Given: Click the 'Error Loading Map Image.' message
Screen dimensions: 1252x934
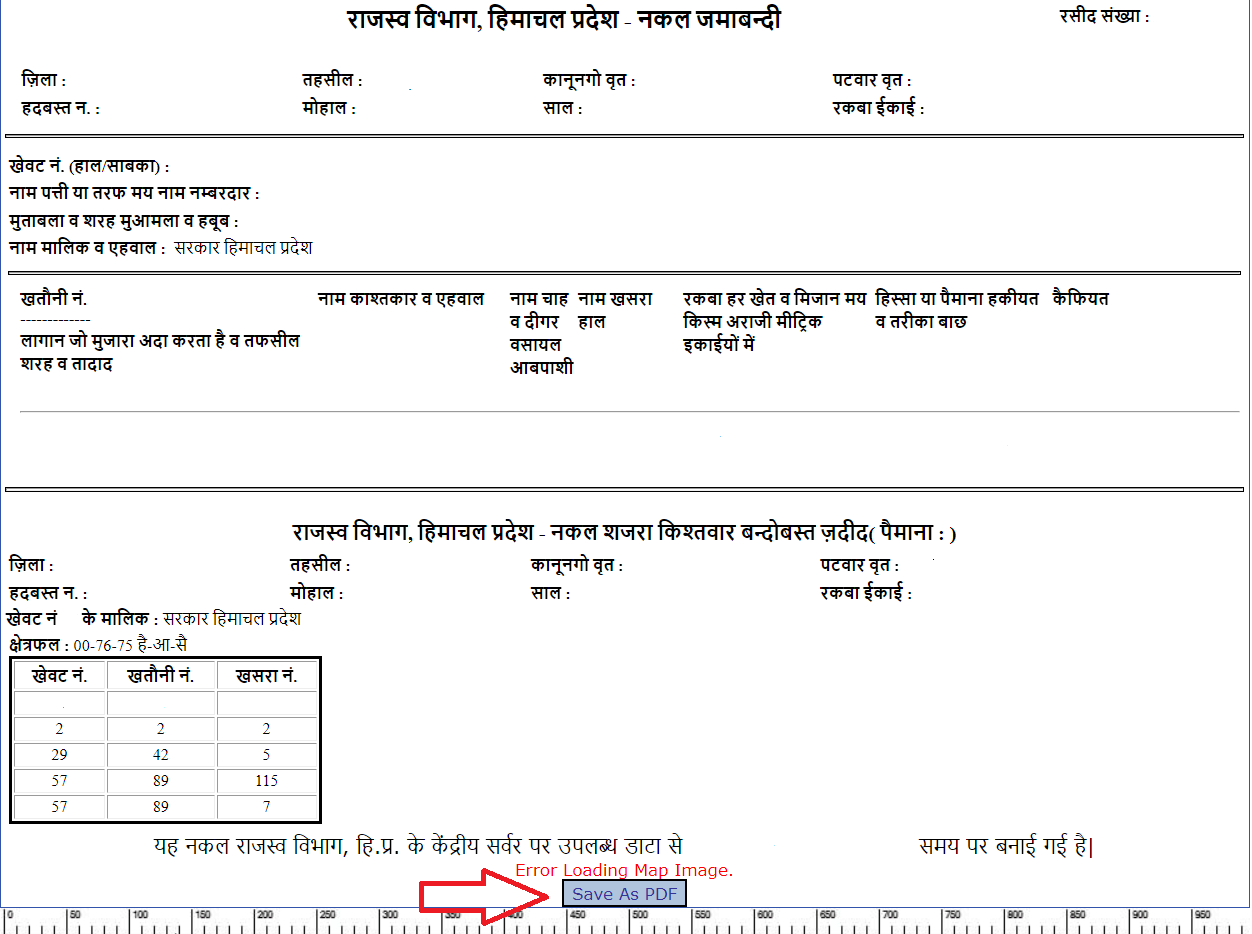Looking at the screenshot, I should (624, 871).
